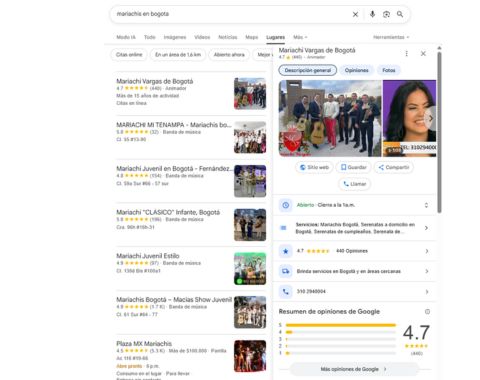Click the Mariachi Vargas de Bogotá listing thumbnail
This screenshot has height=380, width=480.
pos(250,94)
